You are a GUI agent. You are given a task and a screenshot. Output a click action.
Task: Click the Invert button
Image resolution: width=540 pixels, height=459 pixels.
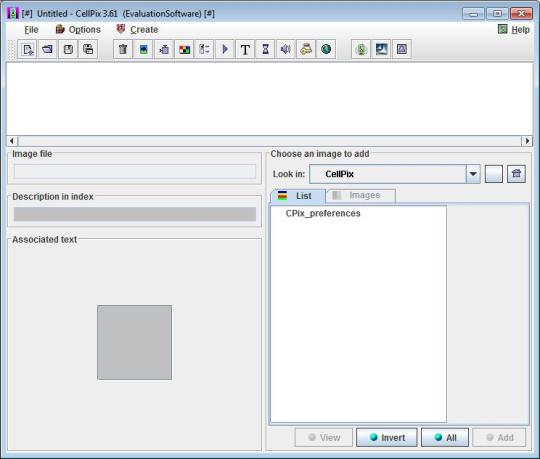[x=387, y=438]
